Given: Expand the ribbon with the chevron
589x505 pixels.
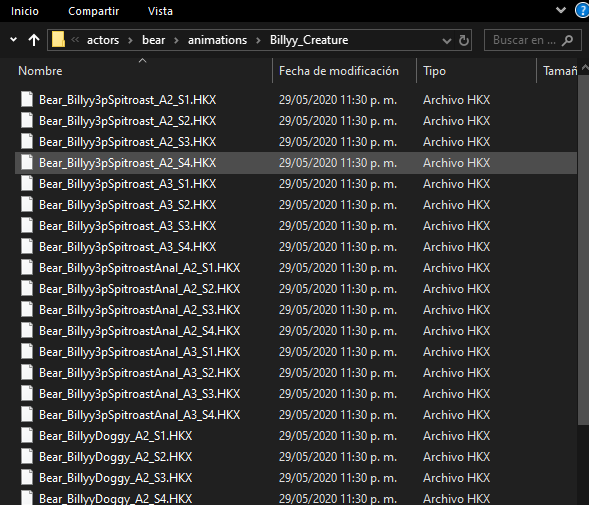Looking at the screenshot, I should click(x=561, y=10).
